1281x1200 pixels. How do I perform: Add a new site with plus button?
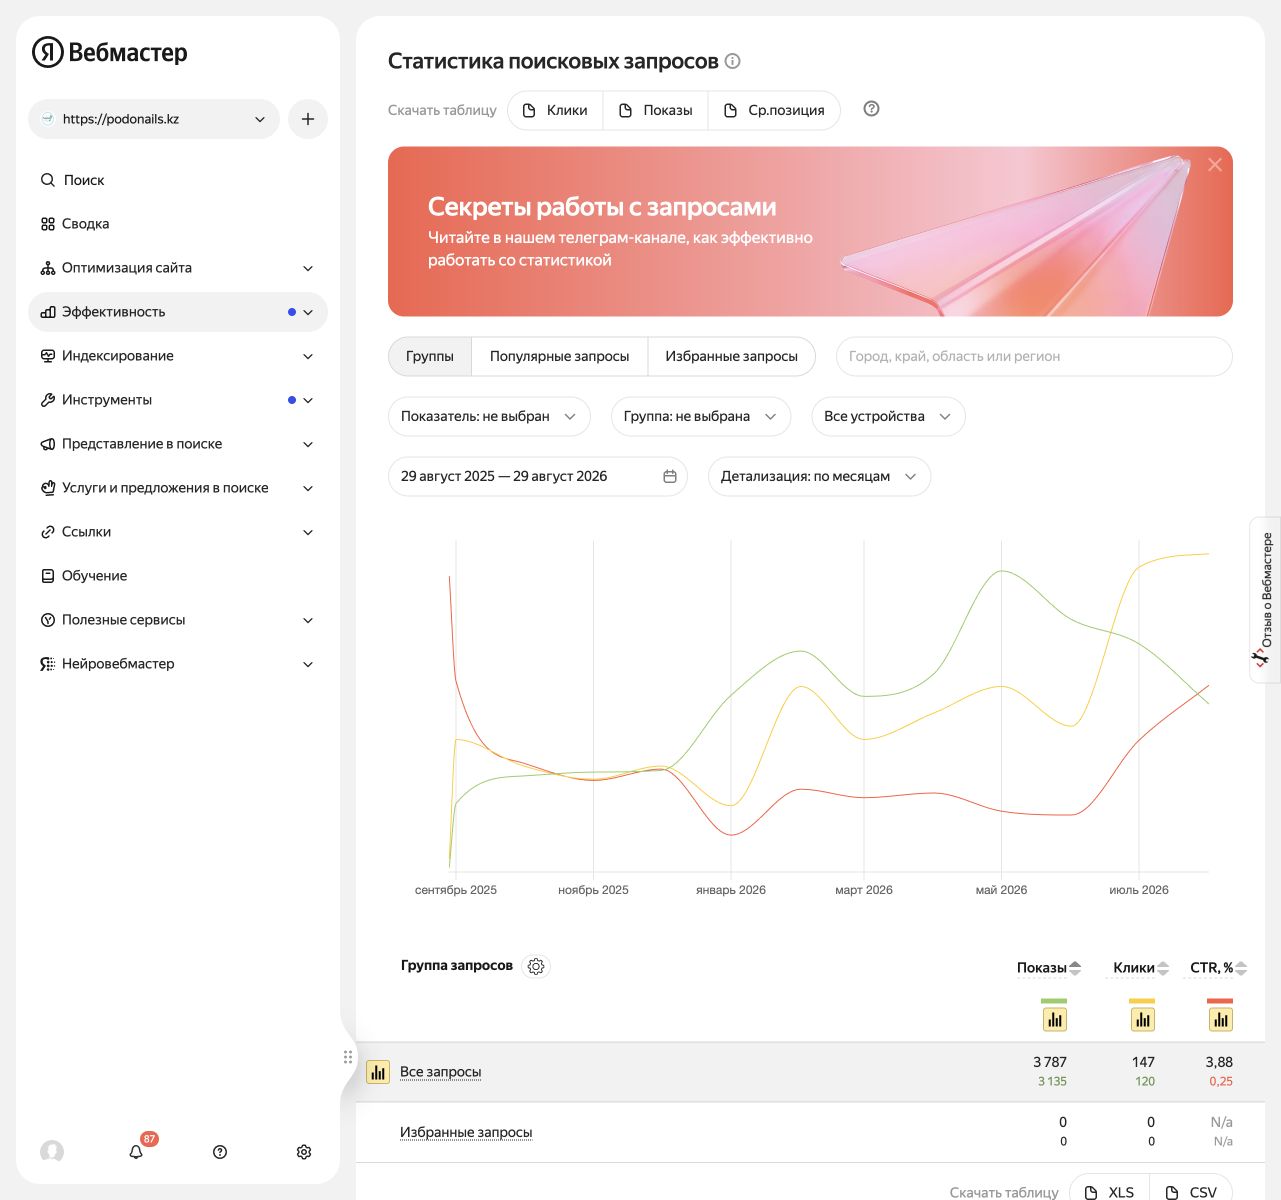pyautogui.click(x=308, y=119)
